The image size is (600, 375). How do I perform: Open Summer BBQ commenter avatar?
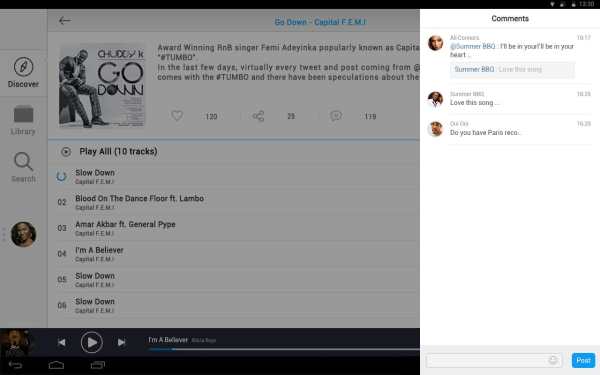pos(435,99)
